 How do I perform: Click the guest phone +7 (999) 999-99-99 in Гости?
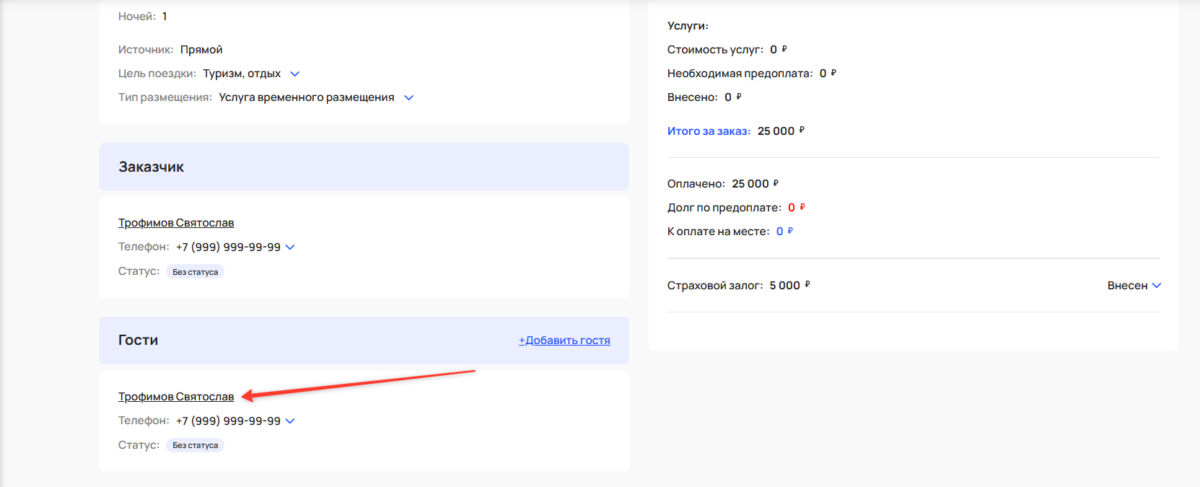[x=228, y=421]
